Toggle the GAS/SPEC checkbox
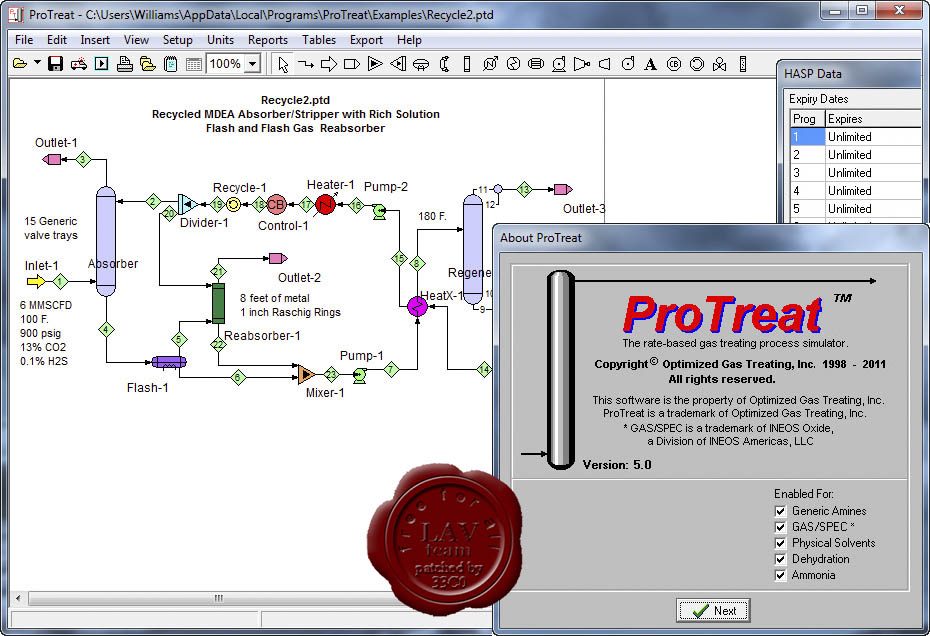Image resolution: width=930 pixels, height=636 pixels. (780, 527)
